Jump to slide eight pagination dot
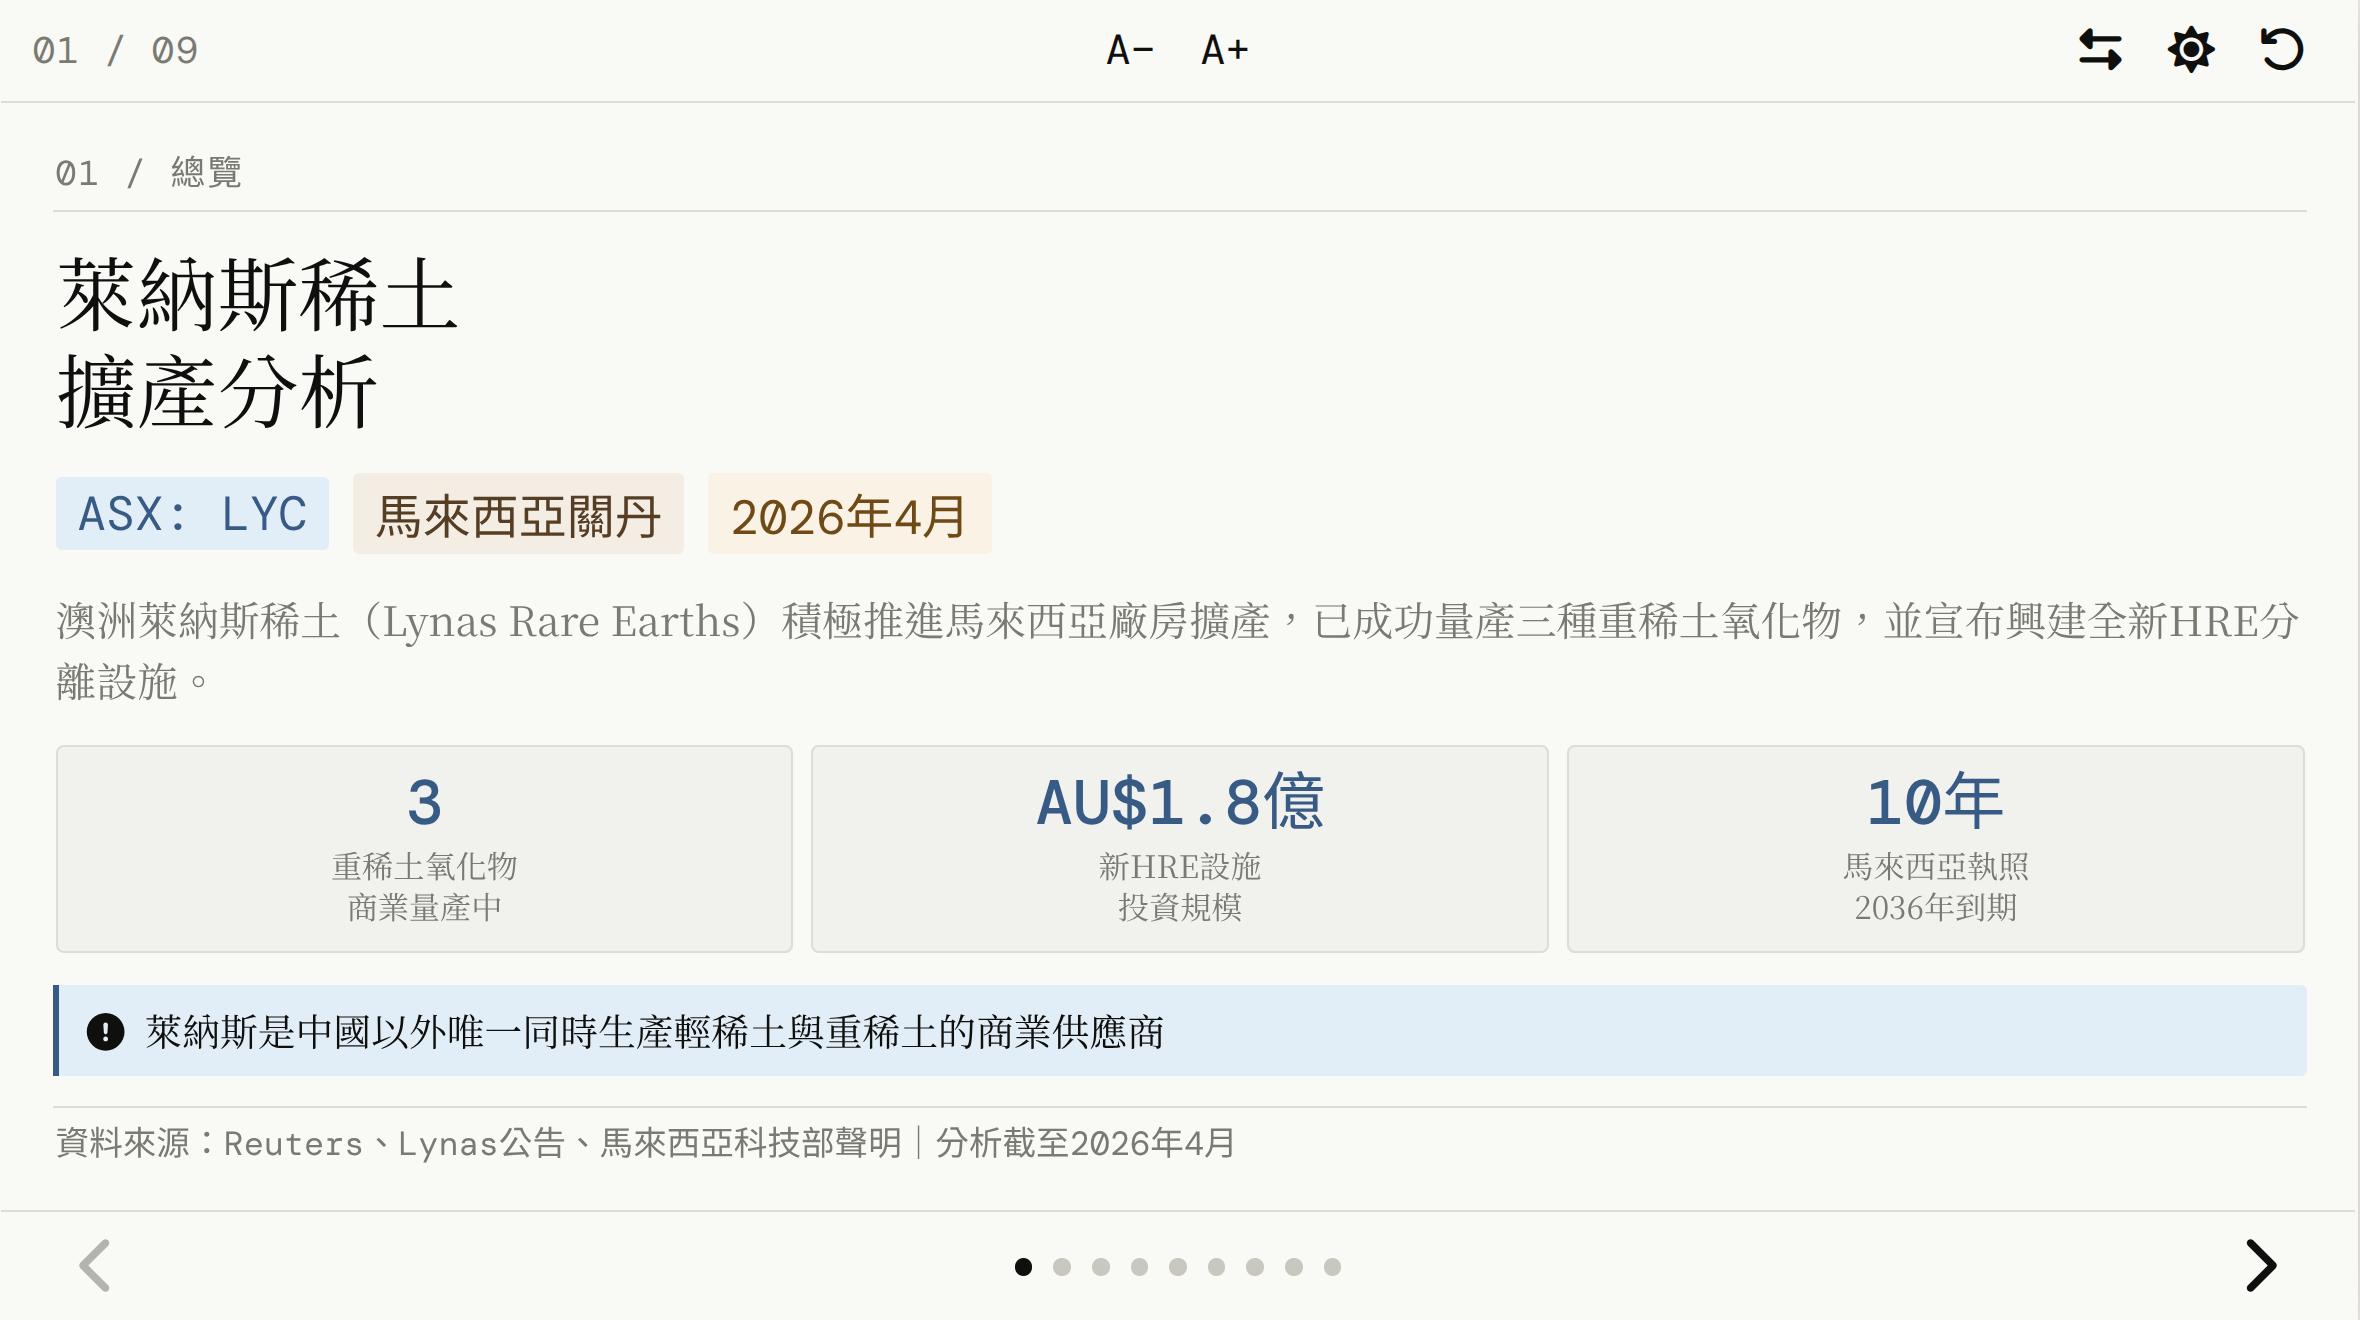Image resolution: width=2360 pixels, height=1320 pixels. coord(1294,1267)
